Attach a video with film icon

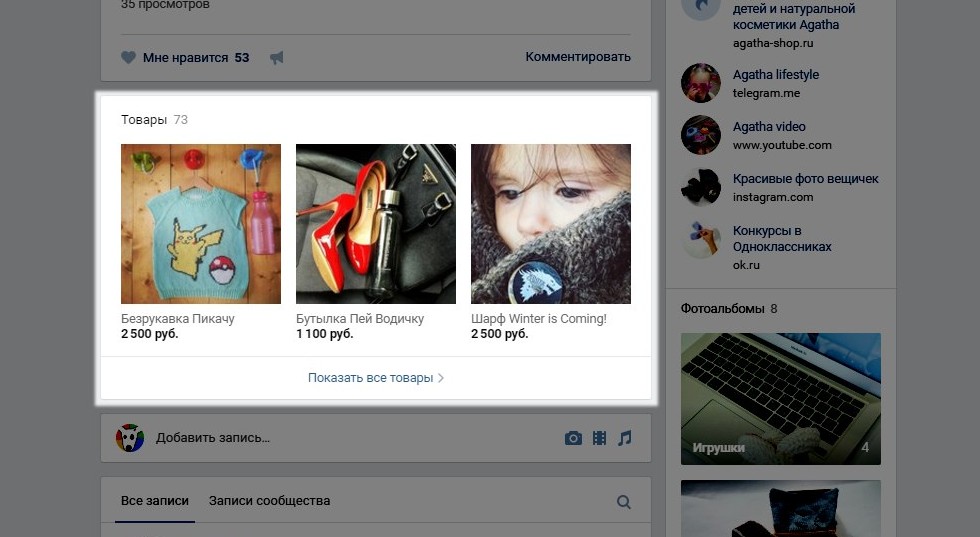(599, 438)
